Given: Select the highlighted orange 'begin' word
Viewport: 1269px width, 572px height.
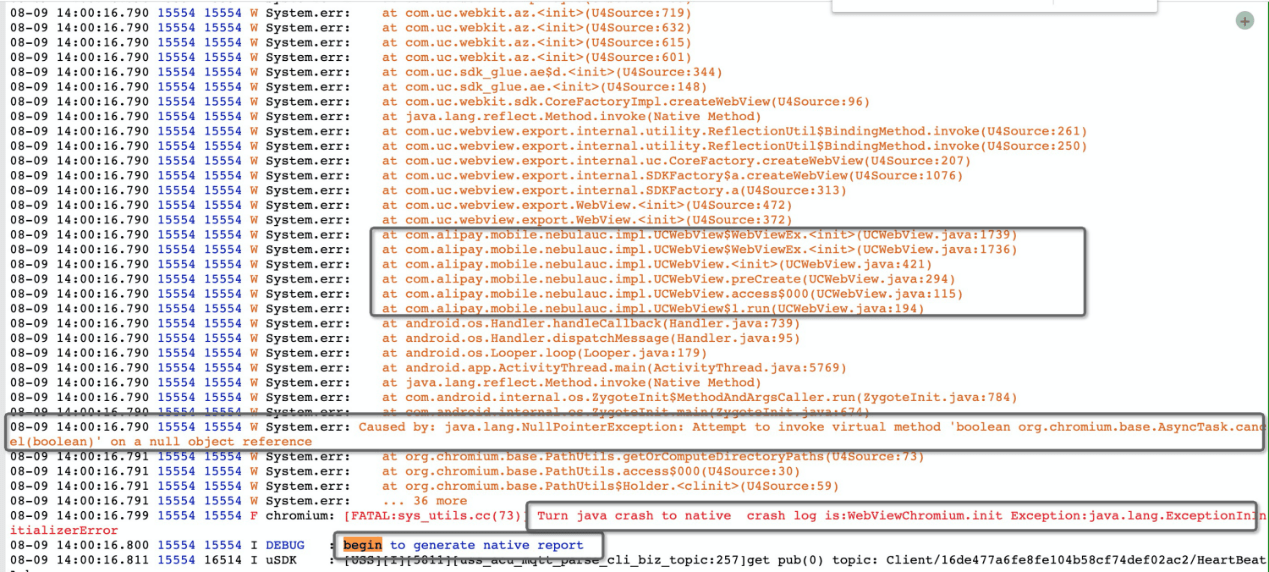Looking at the screenshot, I should (x=362, y=545).
